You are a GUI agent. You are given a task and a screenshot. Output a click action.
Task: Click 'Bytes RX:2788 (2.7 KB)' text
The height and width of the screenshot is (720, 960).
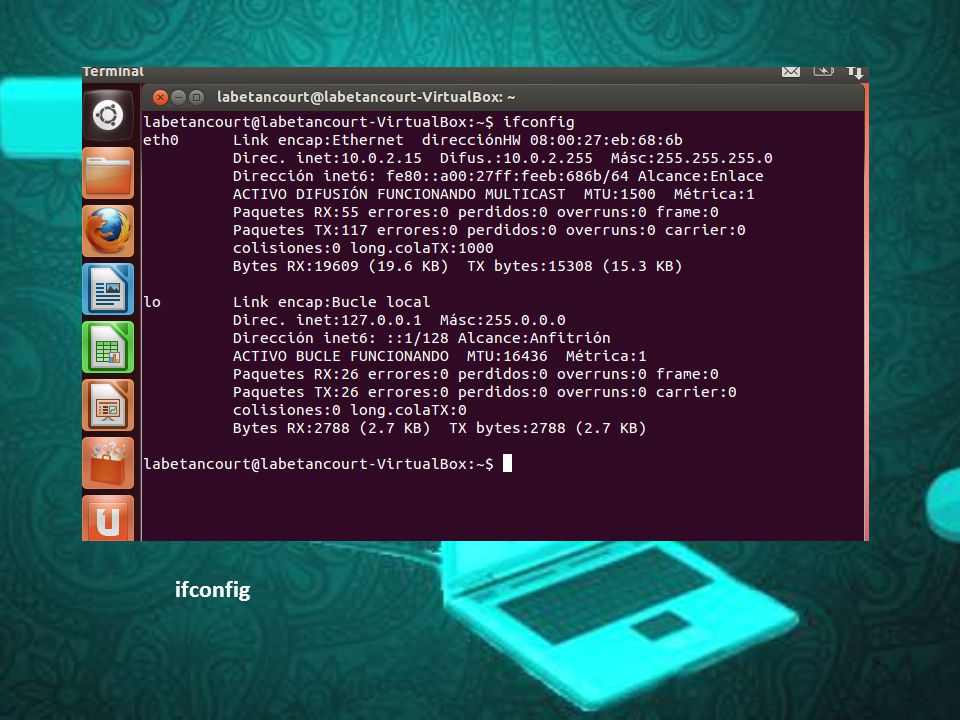331,429
